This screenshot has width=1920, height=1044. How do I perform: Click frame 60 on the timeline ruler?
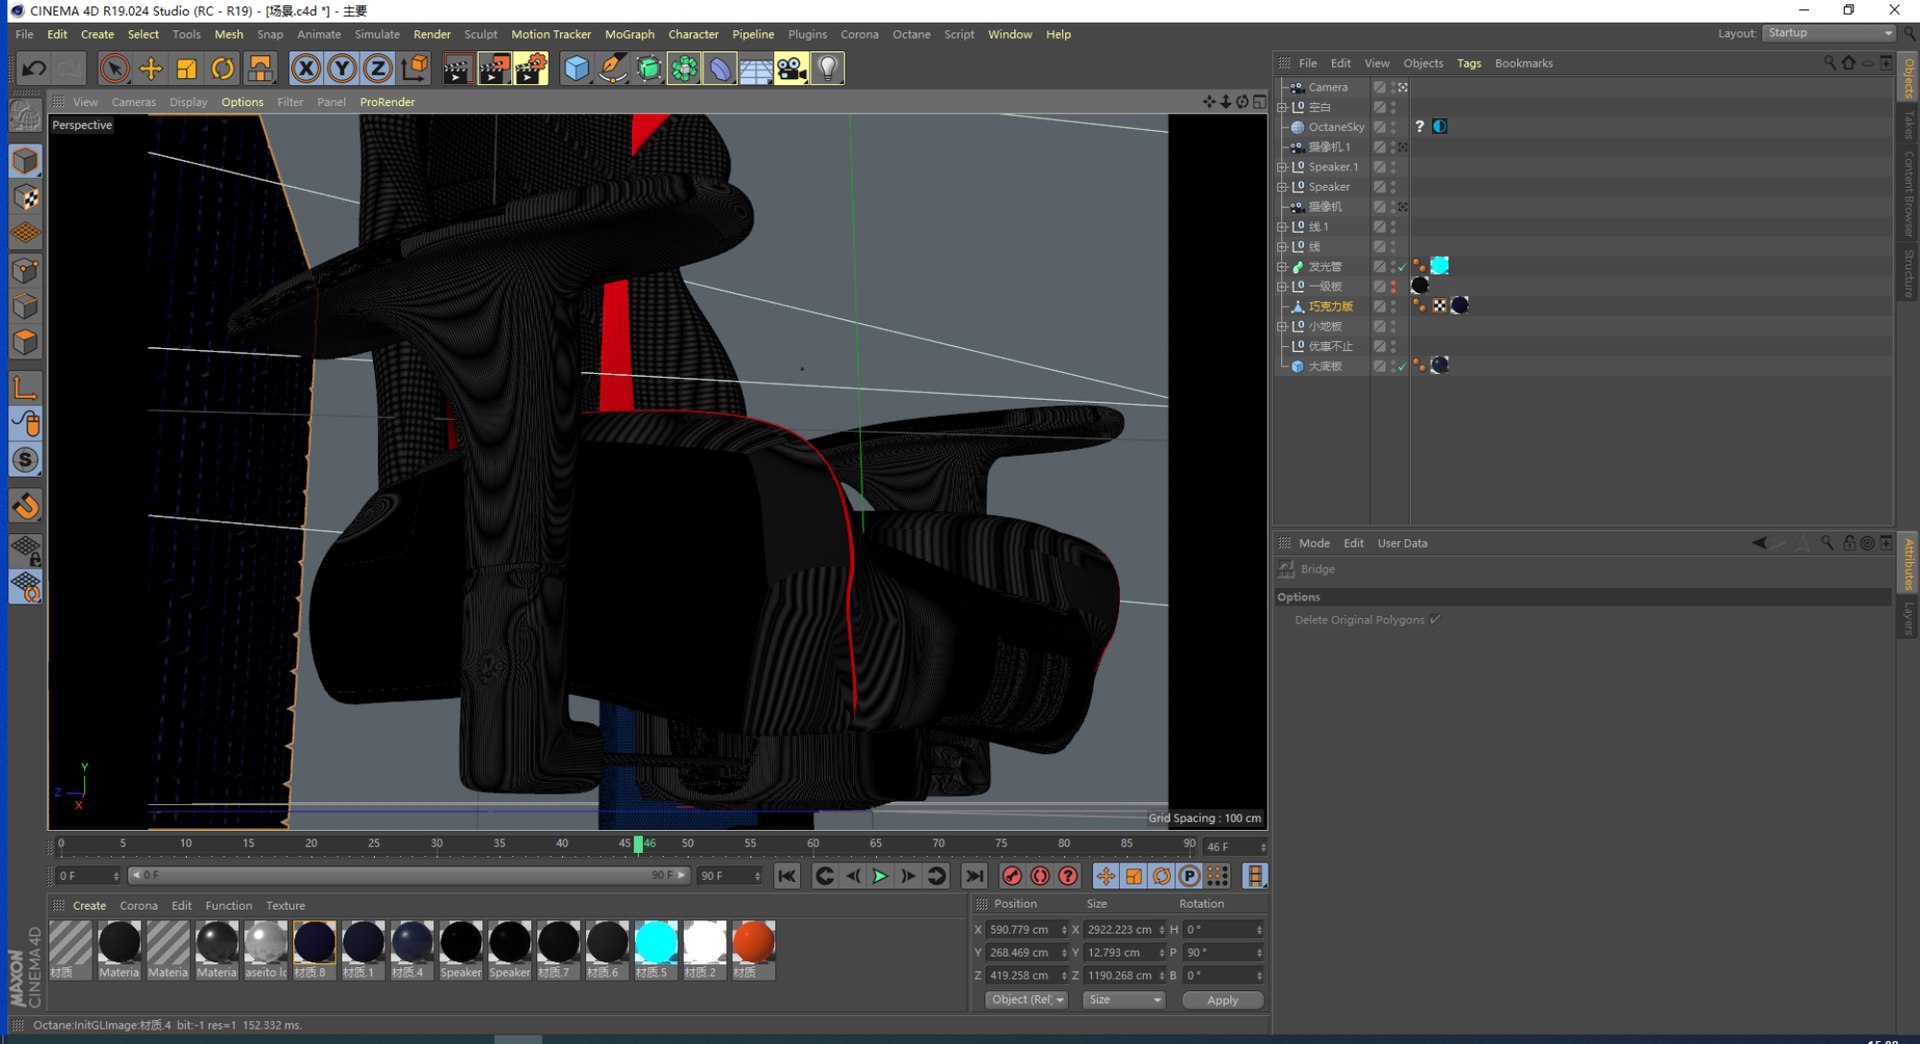click(813, 844)
